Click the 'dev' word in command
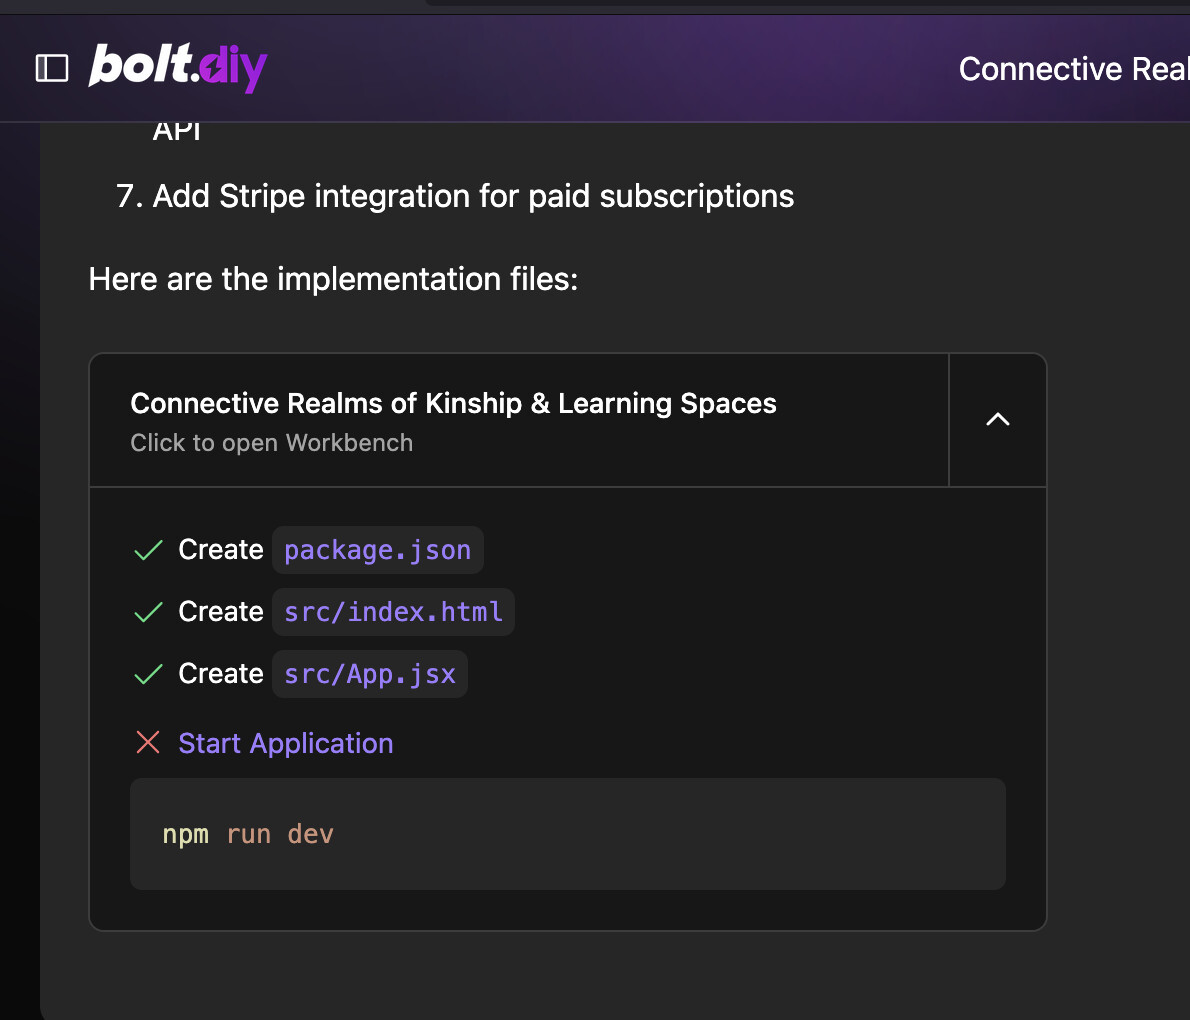 310,834
